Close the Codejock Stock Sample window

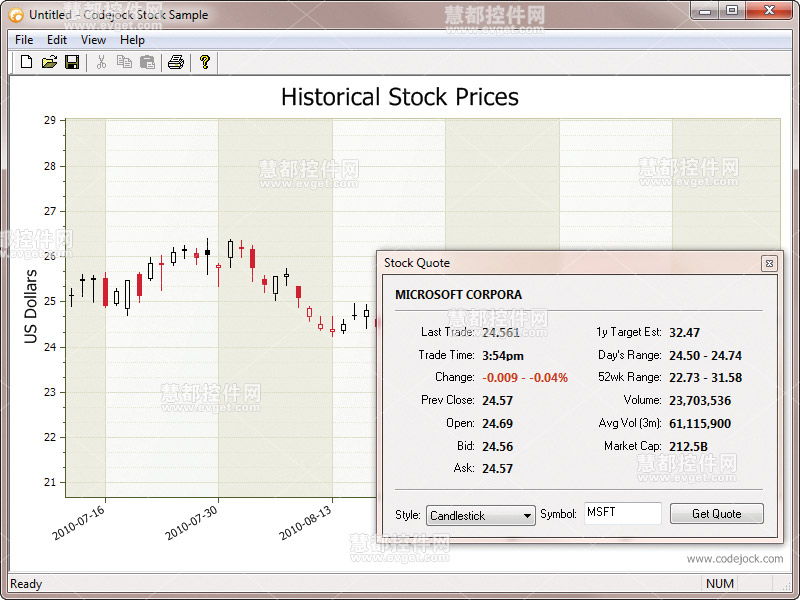[769, 11]
